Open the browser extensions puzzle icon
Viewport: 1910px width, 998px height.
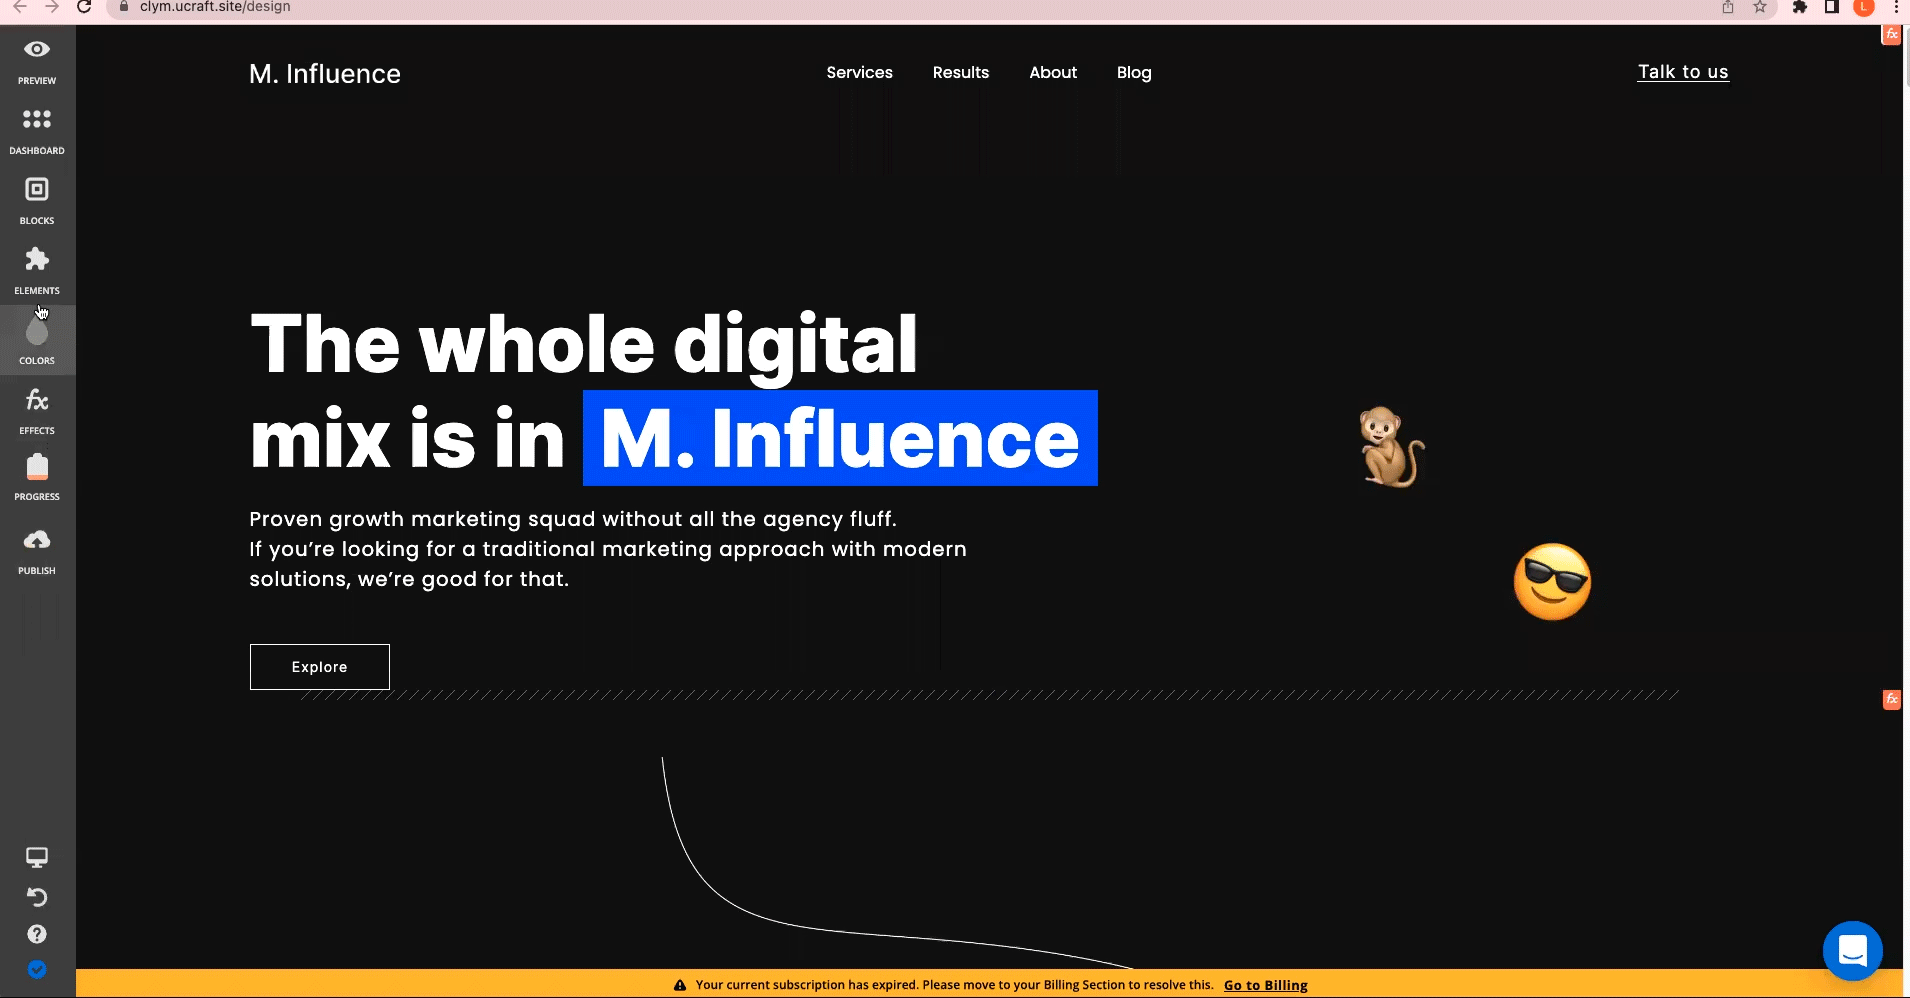pyautogui.click(x=1800, y=7)
